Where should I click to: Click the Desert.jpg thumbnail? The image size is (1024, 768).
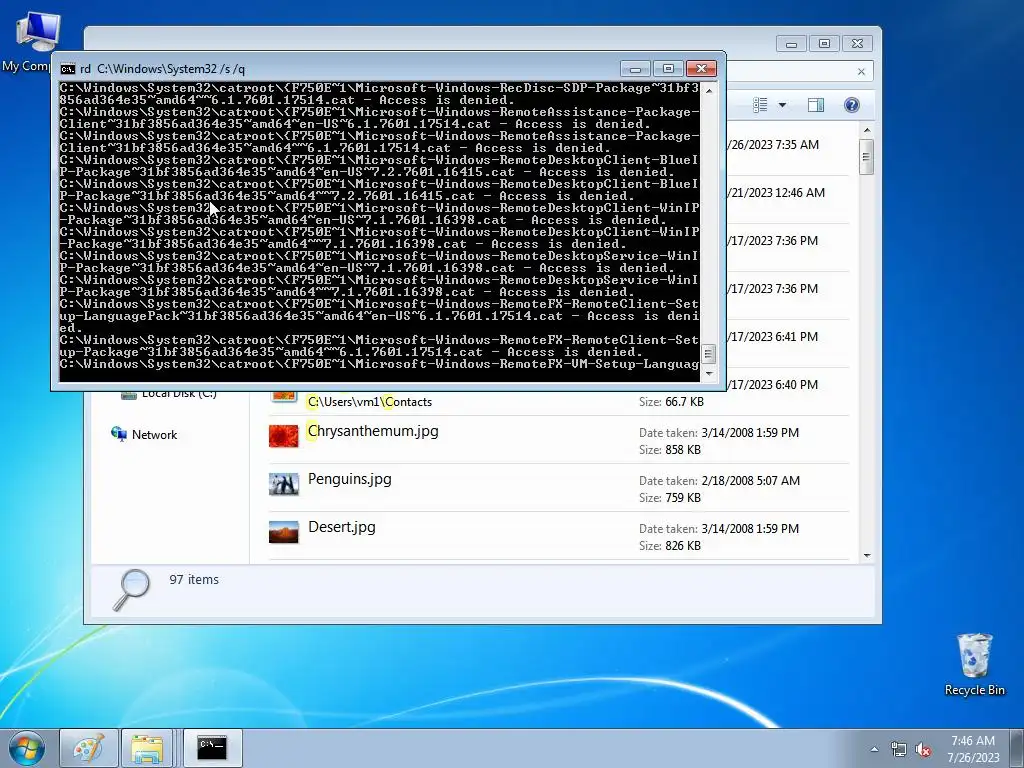click(283, 532)
